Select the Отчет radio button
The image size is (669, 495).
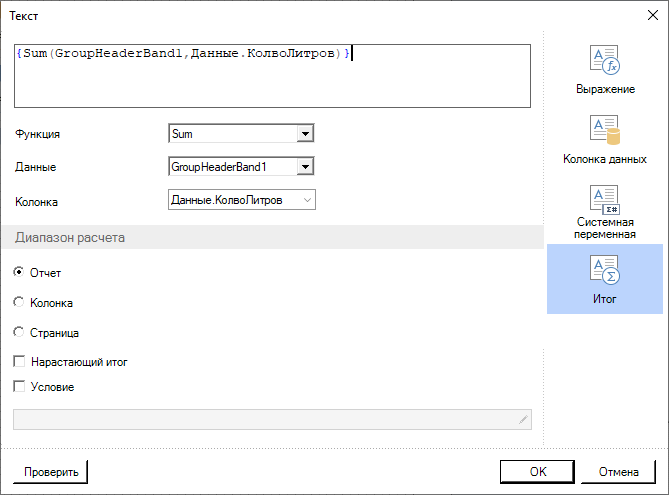(18, 272)
